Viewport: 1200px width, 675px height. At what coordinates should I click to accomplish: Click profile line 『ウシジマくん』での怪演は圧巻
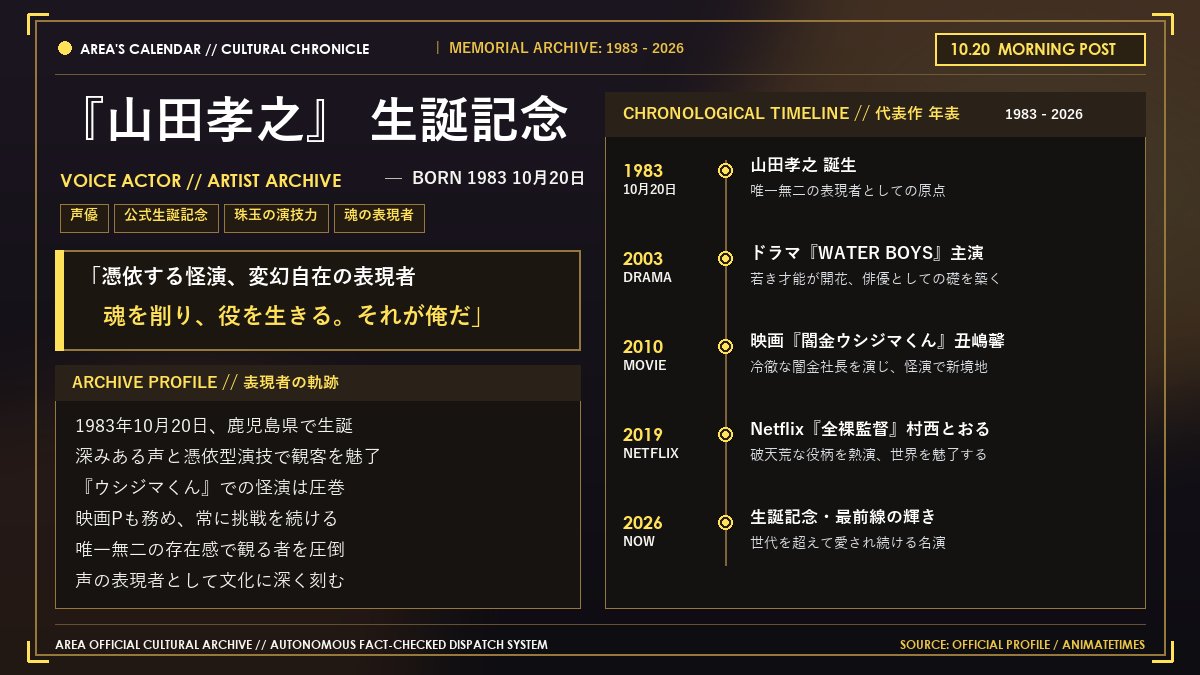(211, 488)
